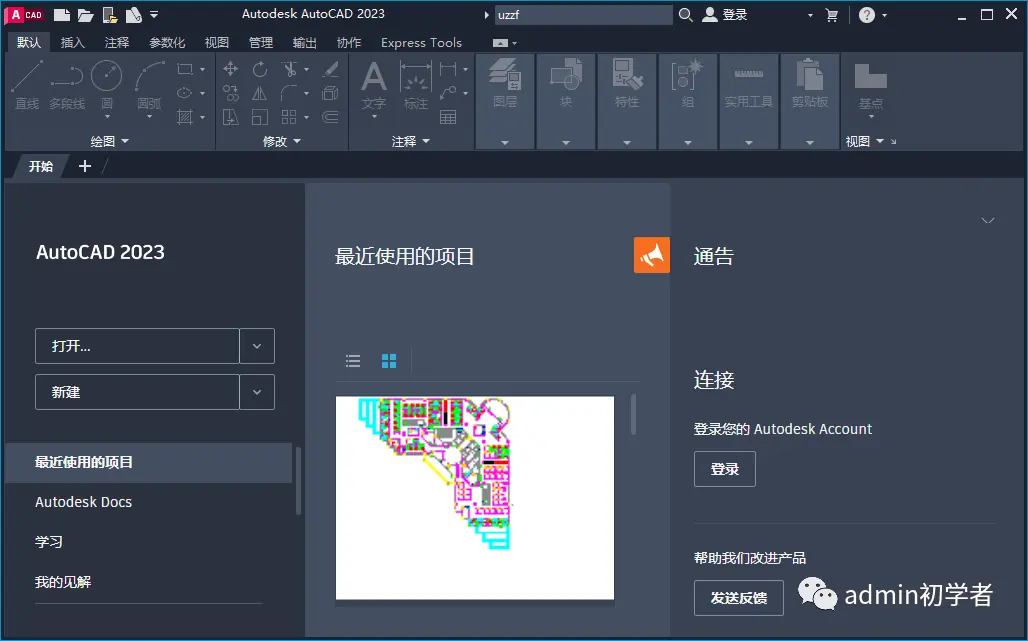Open the 特性 (Properties) panel dropdown
Image resolution: width=1028 pixels, height=641 pixels.
pyautogui.click(x=627, y=142)
